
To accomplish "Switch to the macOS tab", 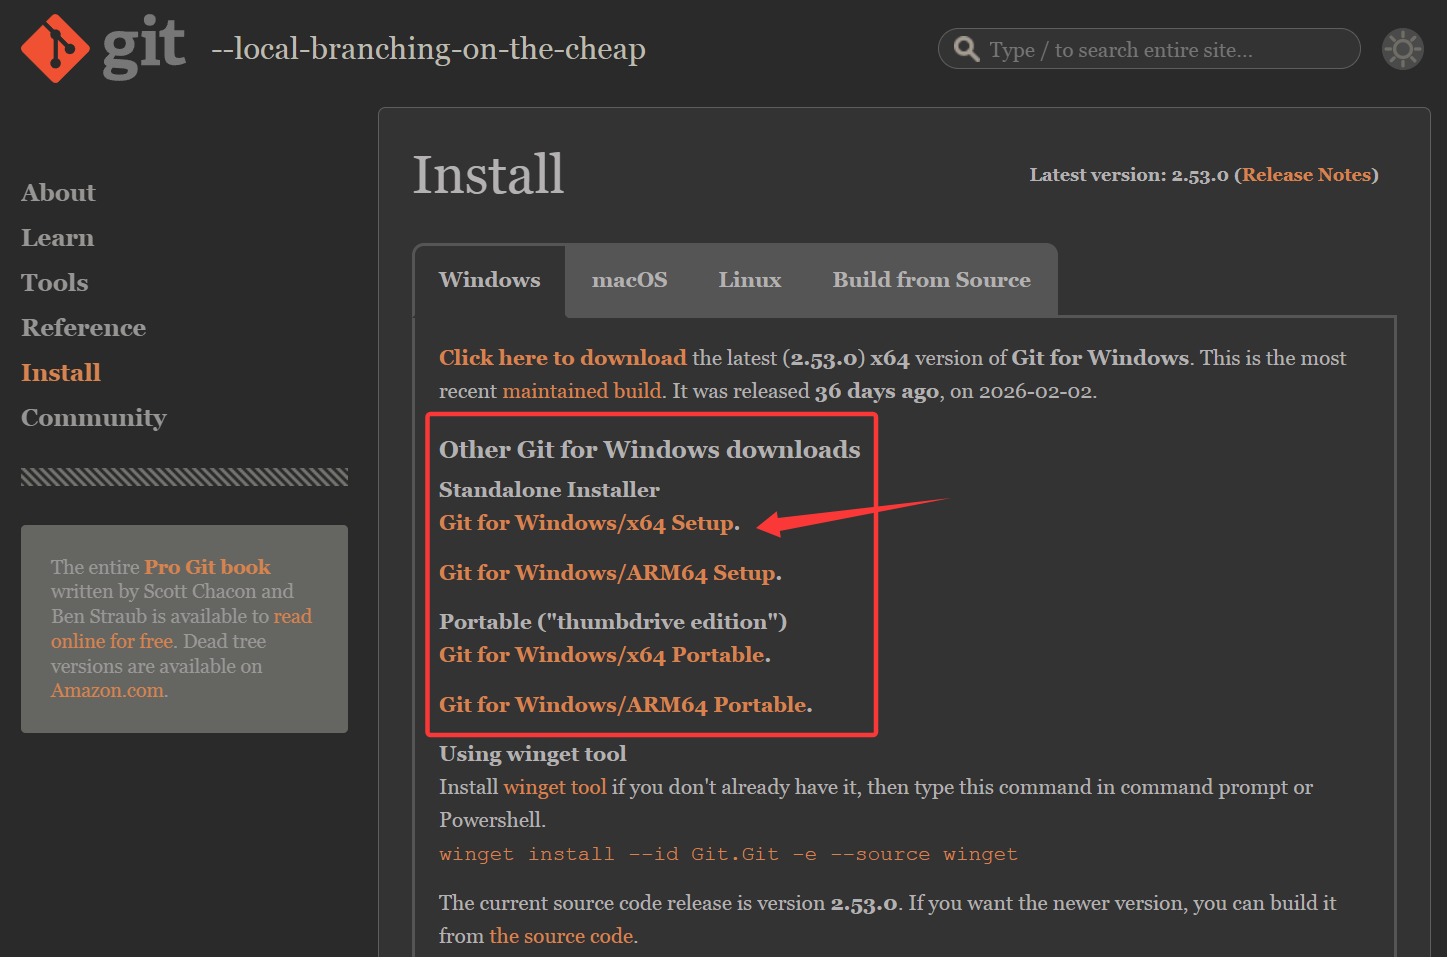I will [x=629, y=280].
